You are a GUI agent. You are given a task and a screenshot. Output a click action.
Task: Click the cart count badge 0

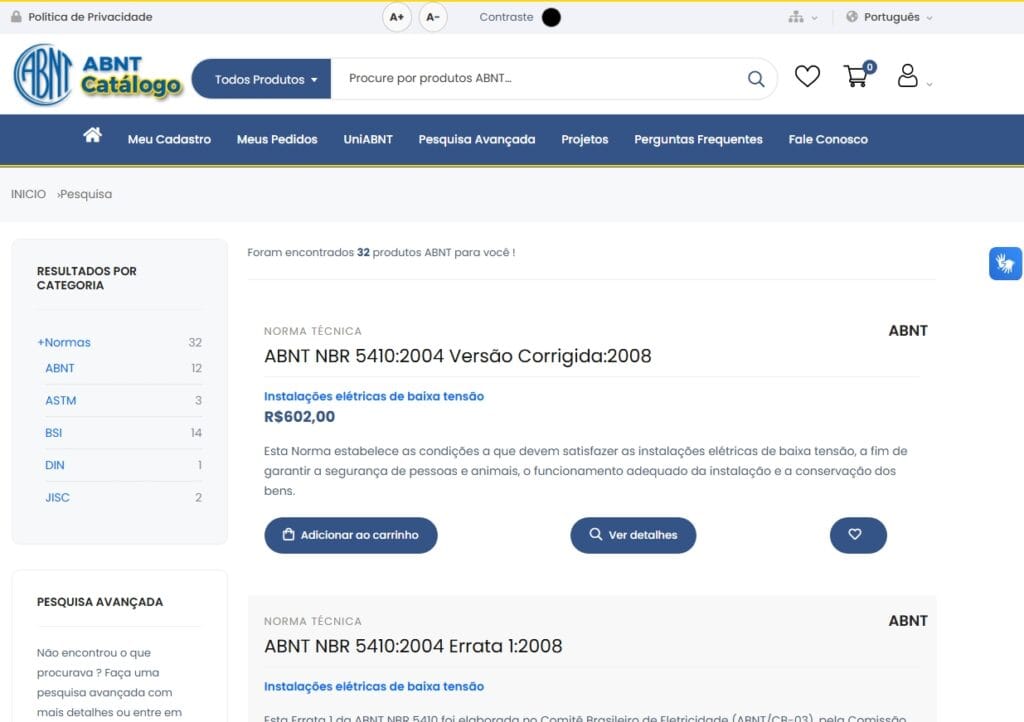click(x=870, y=67)
